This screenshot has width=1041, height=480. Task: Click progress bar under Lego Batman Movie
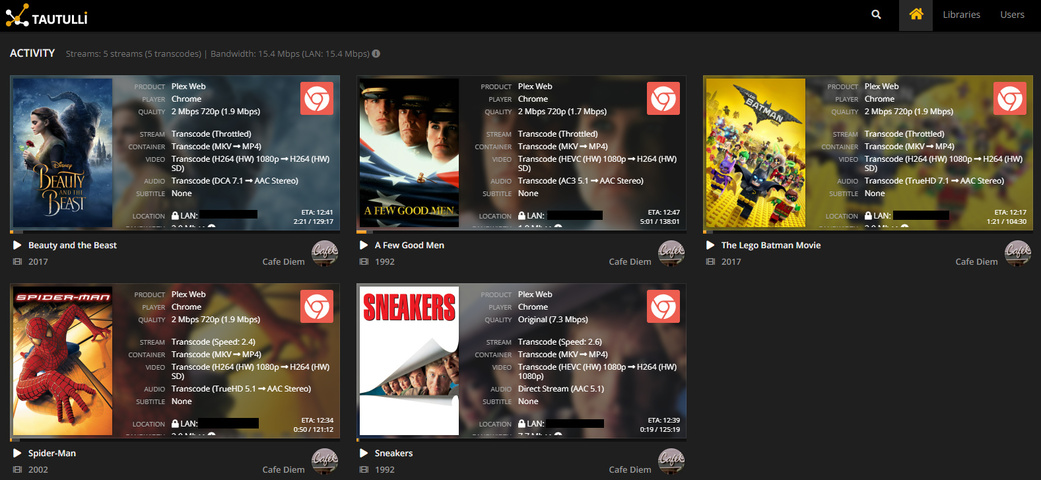pyautogui.click(x=868, y=232)
